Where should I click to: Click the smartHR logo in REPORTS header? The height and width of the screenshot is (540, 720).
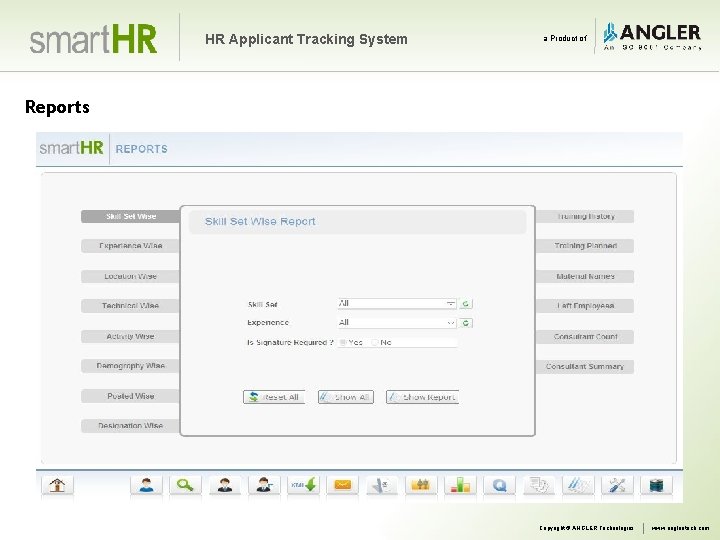coord(72,148)
